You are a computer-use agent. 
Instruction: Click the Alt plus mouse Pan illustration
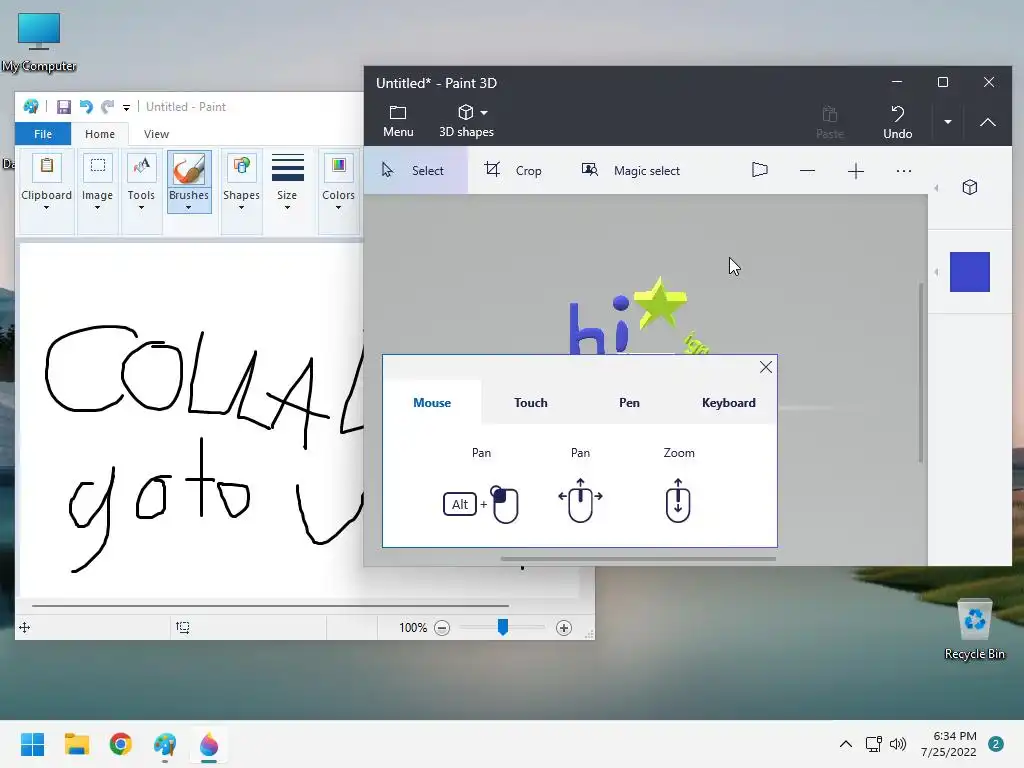(x=481, y=504)
